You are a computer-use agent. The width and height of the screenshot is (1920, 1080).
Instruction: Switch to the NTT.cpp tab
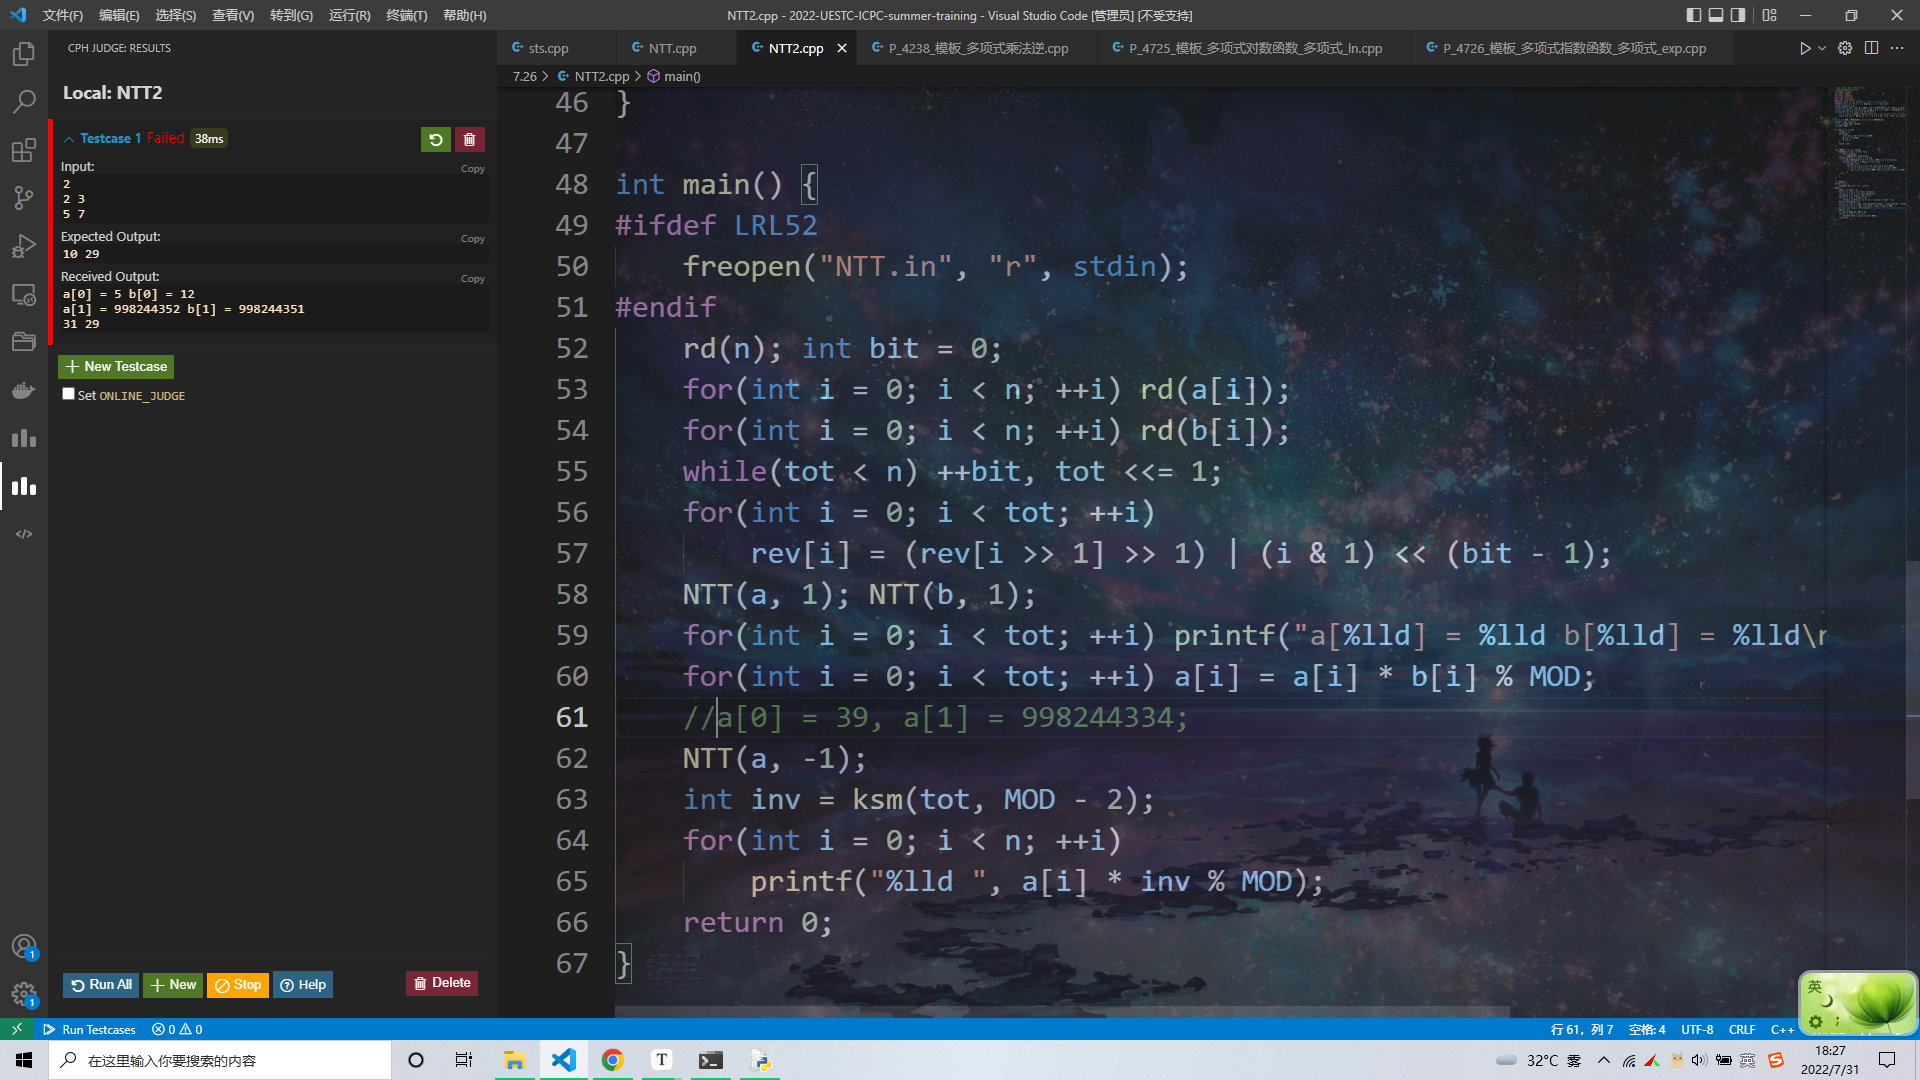[x=671, y=48]
